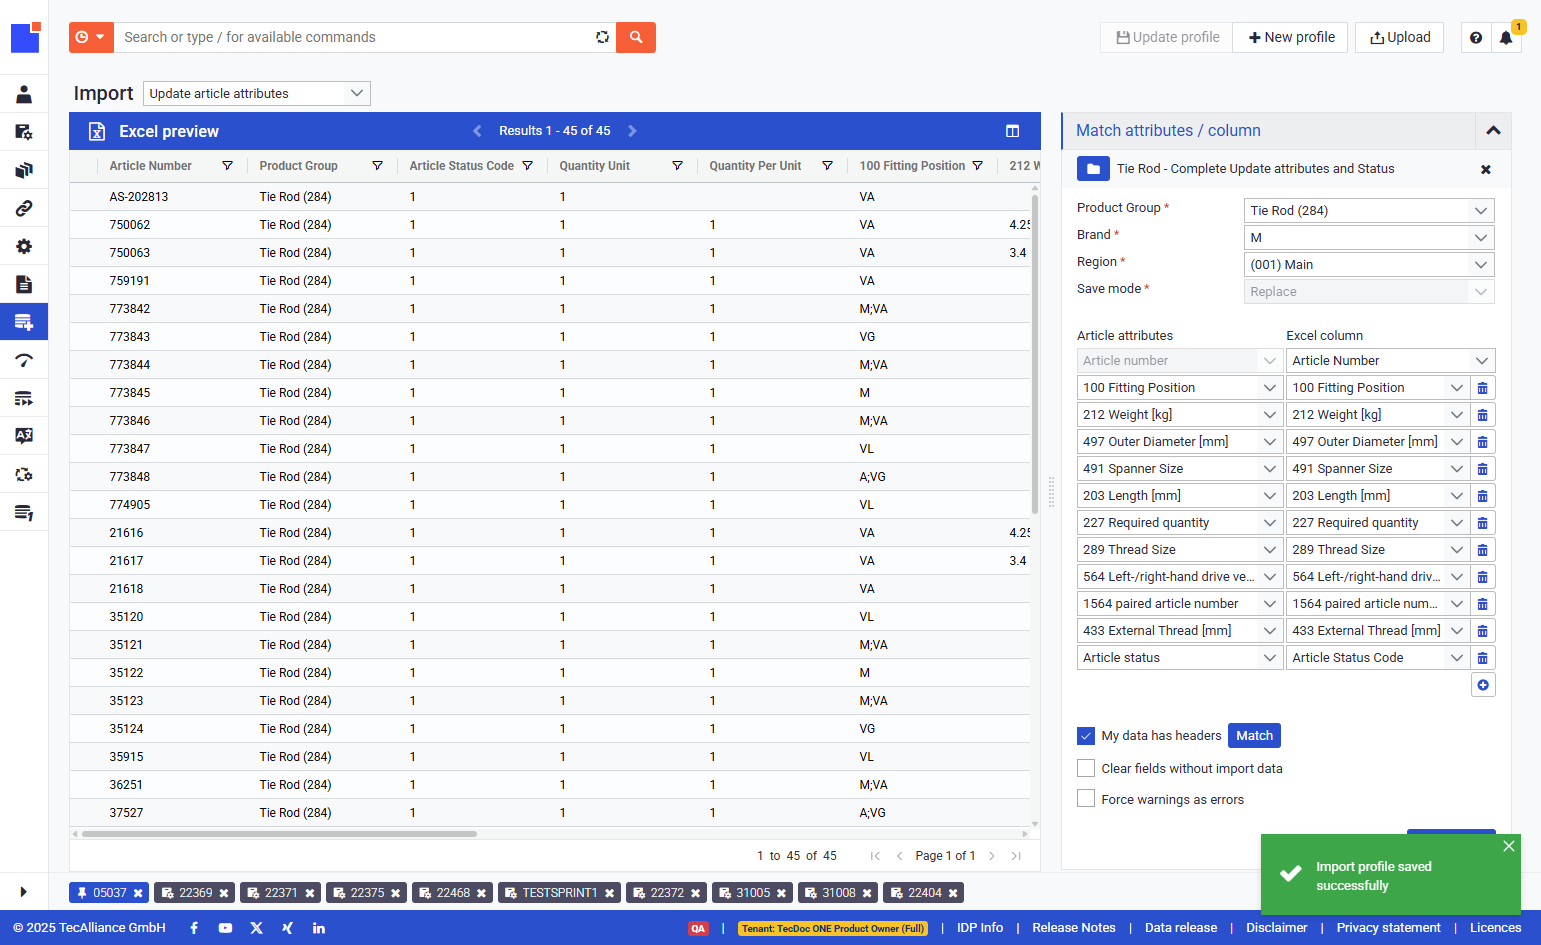The image size is (1541, 945).
Task: Uncheck My data has headers
Action: [1086, 736]
